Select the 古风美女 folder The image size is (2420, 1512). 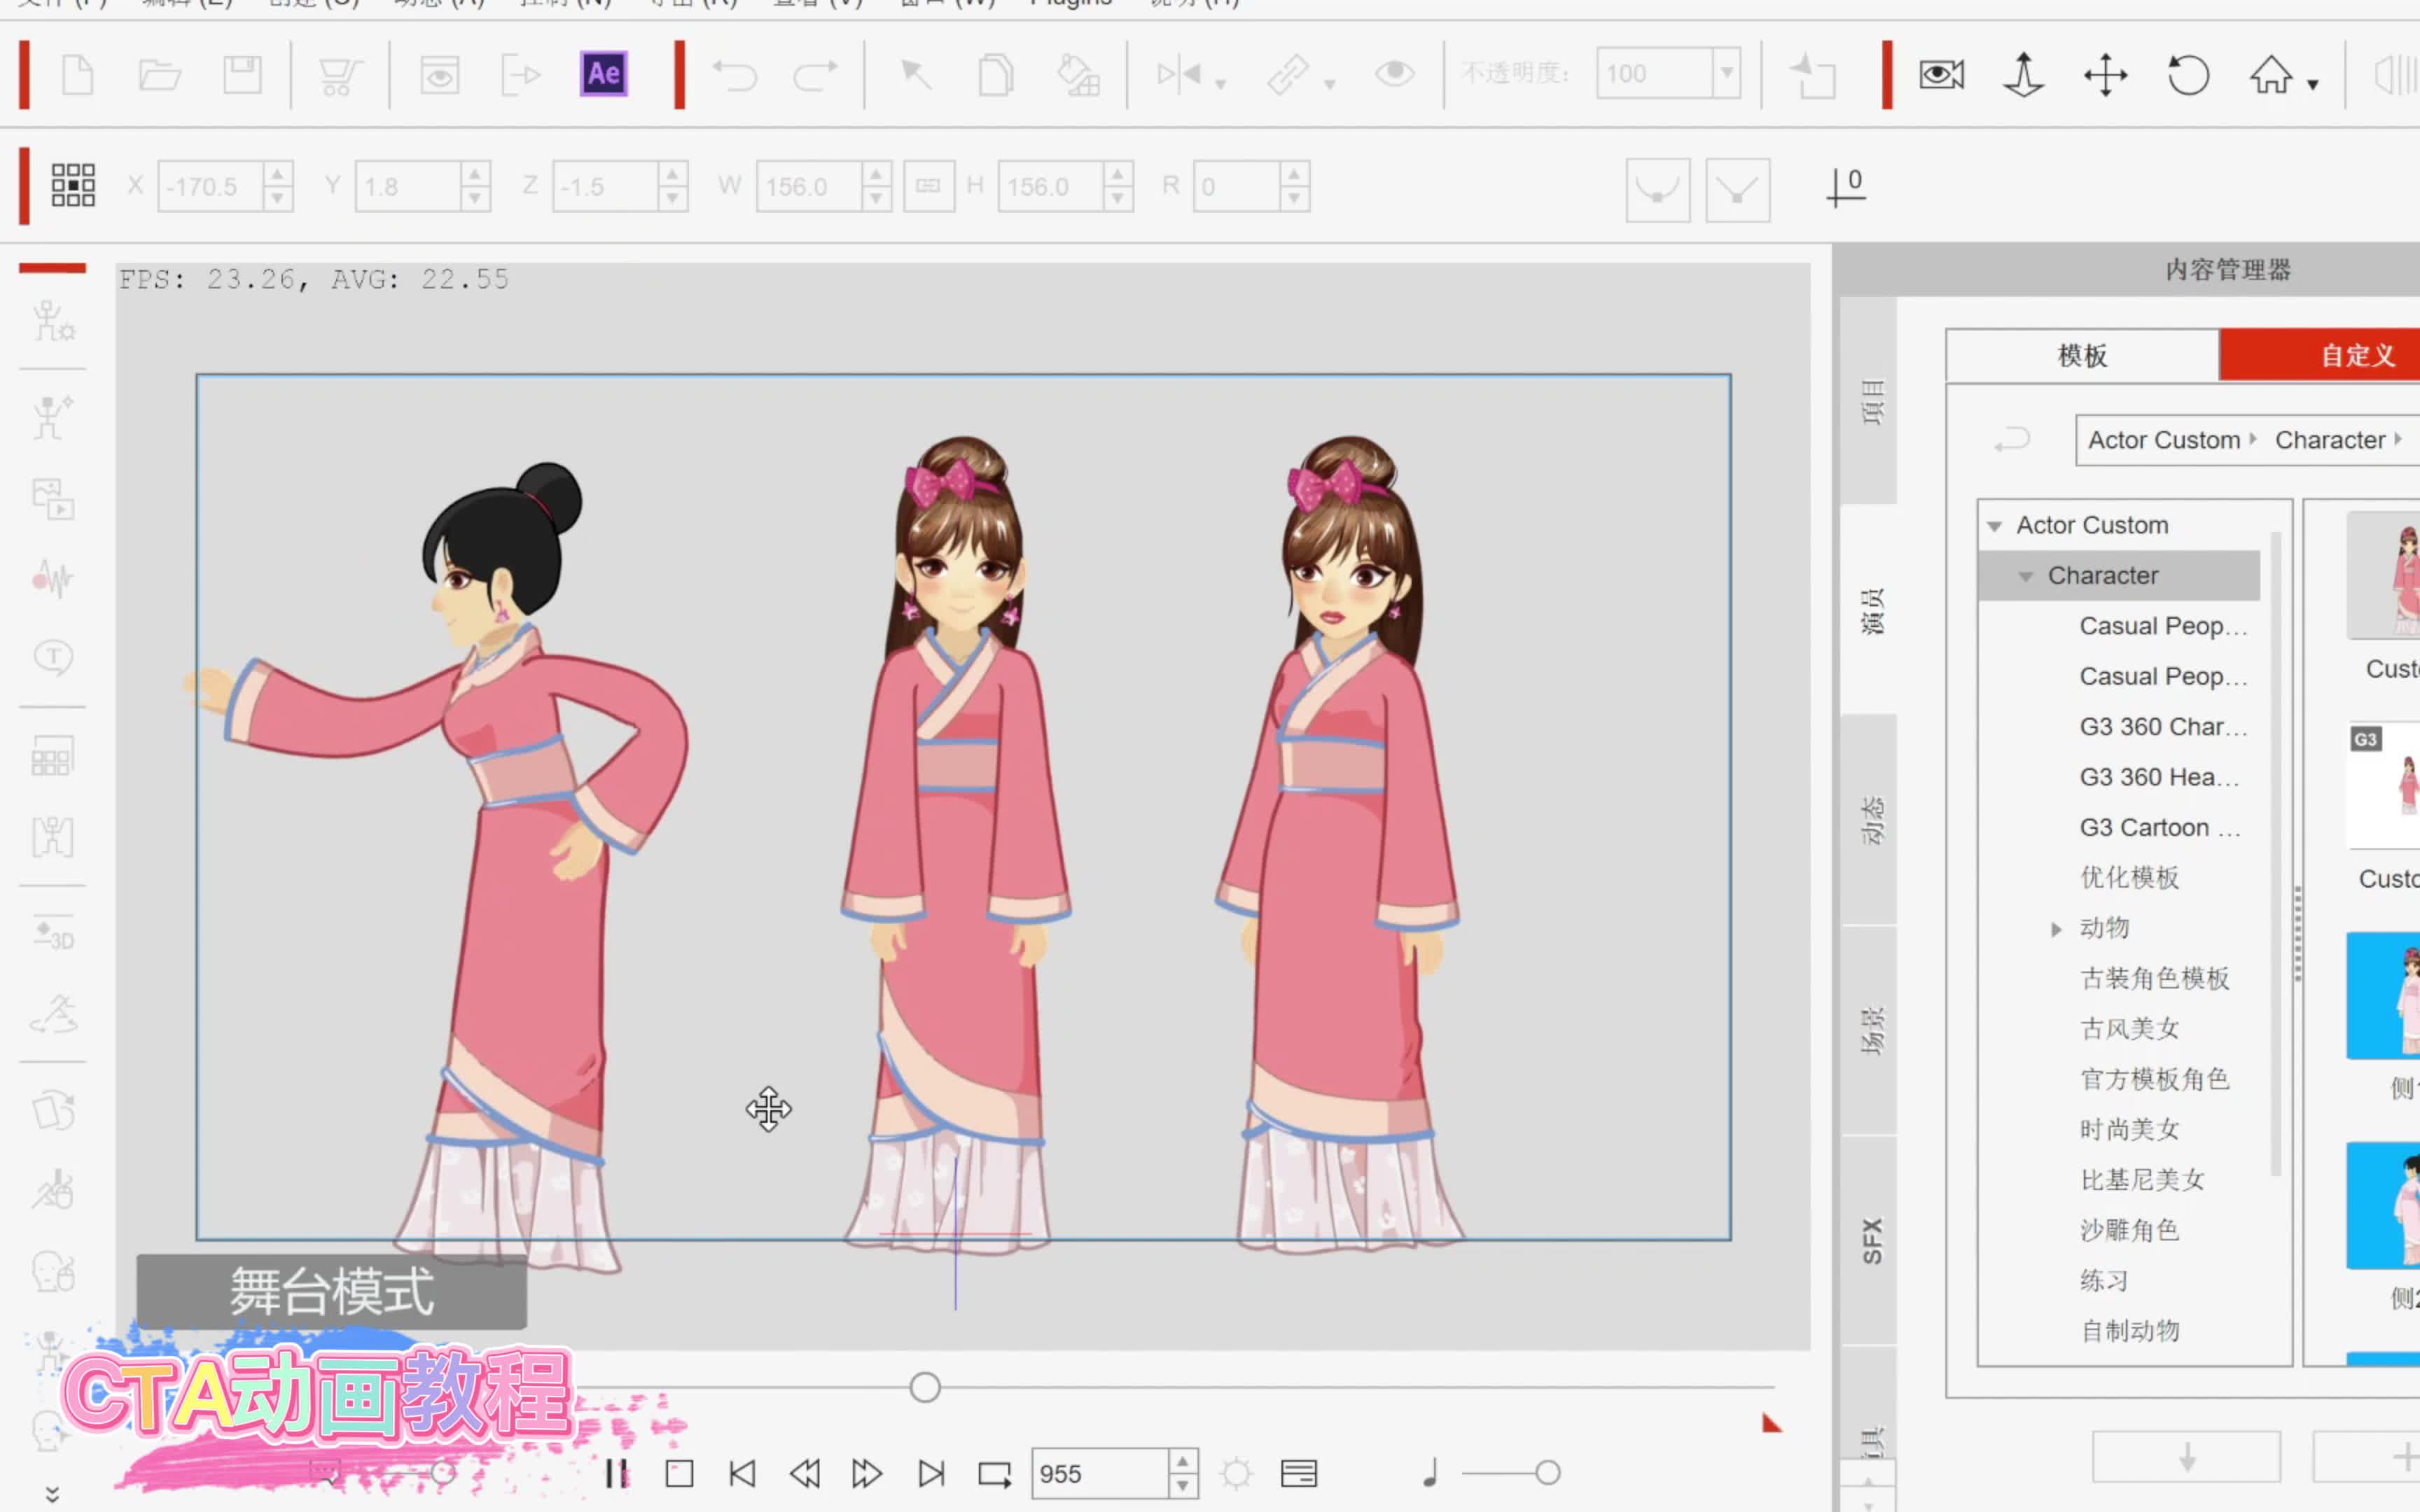click(2129, 1028)
